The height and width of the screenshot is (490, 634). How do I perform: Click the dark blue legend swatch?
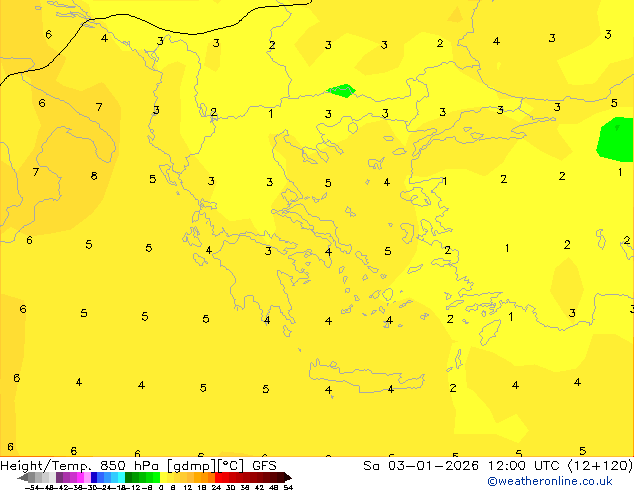point(94,477)
